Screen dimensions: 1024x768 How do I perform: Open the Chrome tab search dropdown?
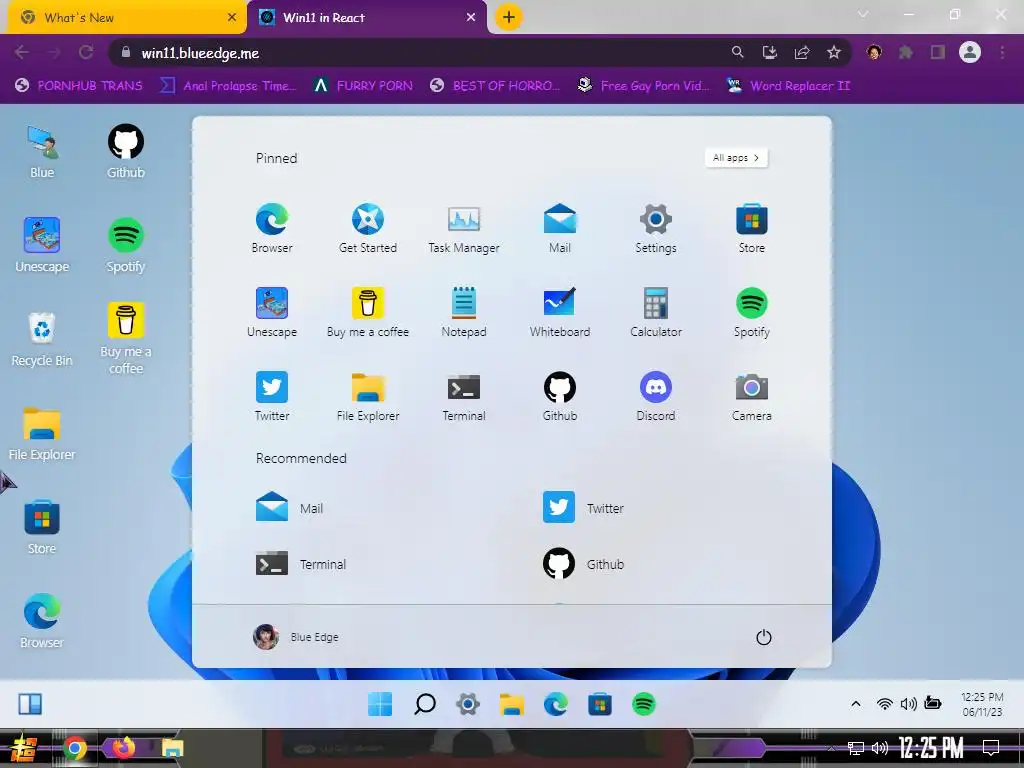coord(863,14)
